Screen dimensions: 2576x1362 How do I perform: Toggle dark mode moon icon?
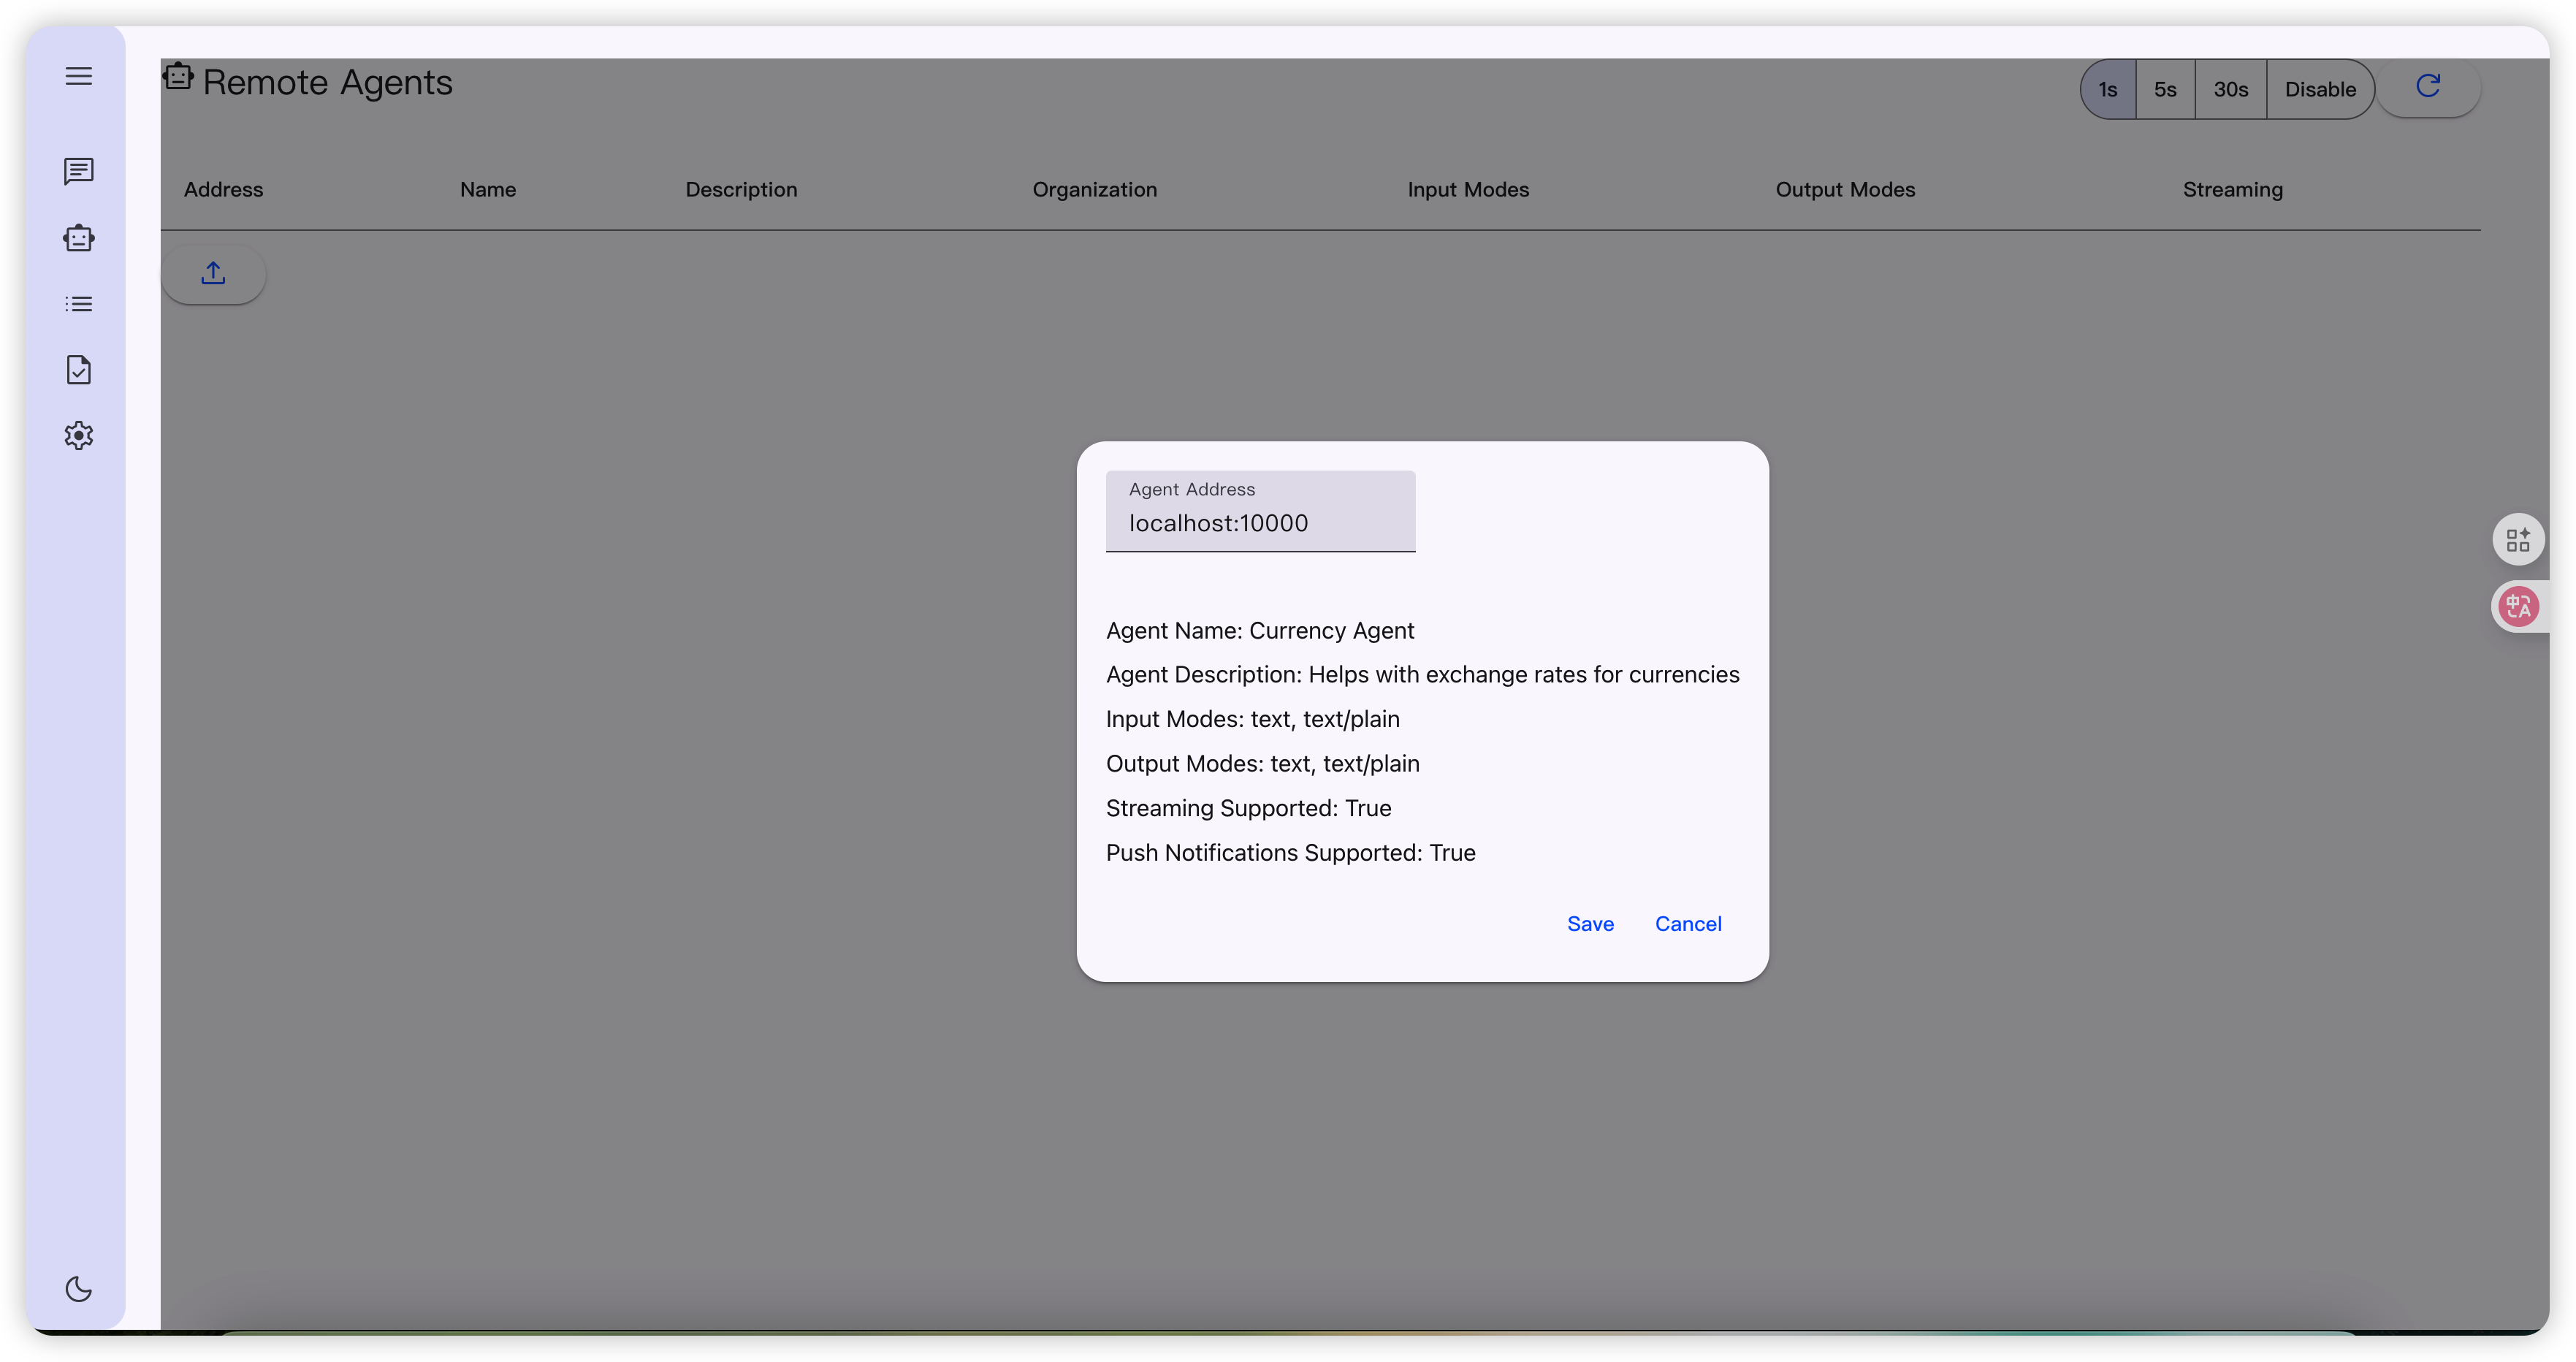tap(79, 1289)
